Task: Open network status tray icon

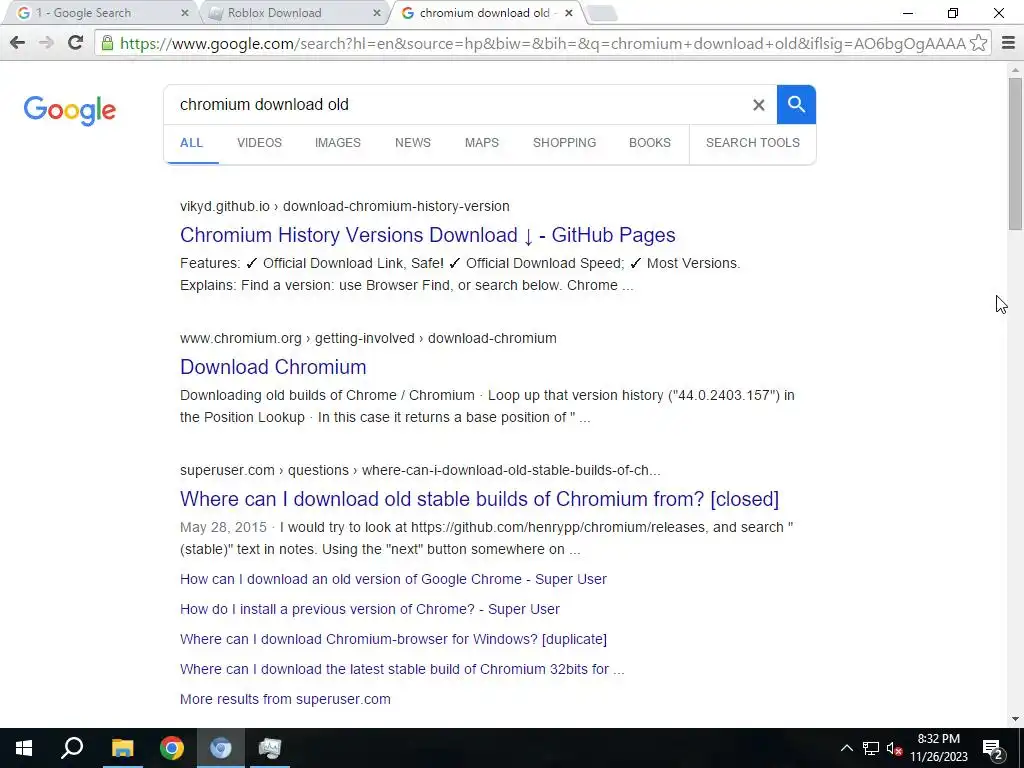Action: pos(871,748)
